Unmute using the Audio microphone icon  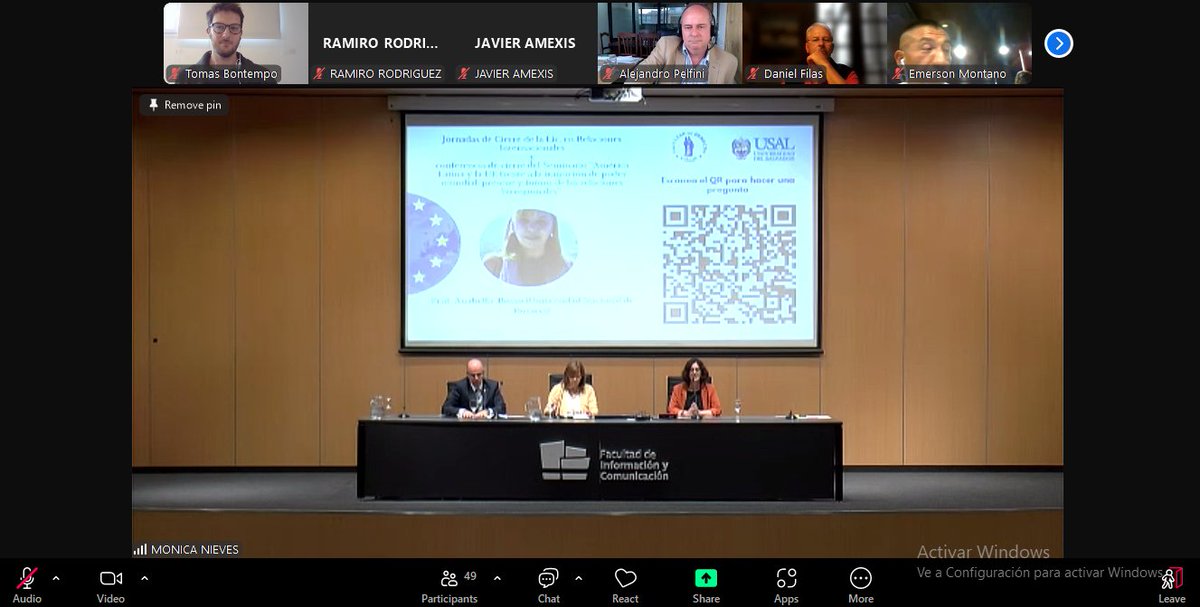point(27,578)
